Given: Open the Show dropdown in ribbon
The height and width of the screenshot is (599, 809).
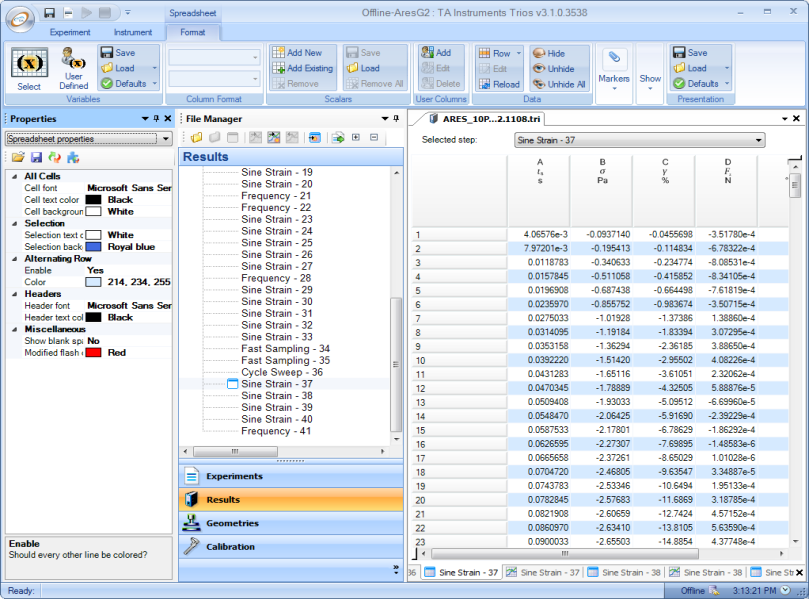Looking at the screenshot, I should [x=650, y=72].
